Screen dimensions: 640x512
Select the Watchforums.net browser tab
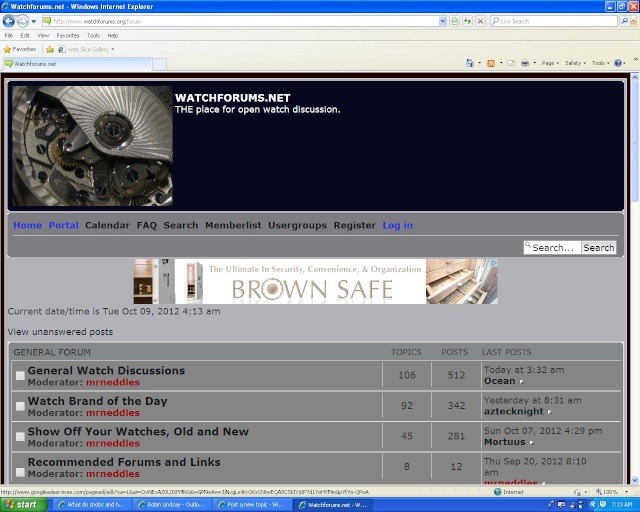click(78, 64)
